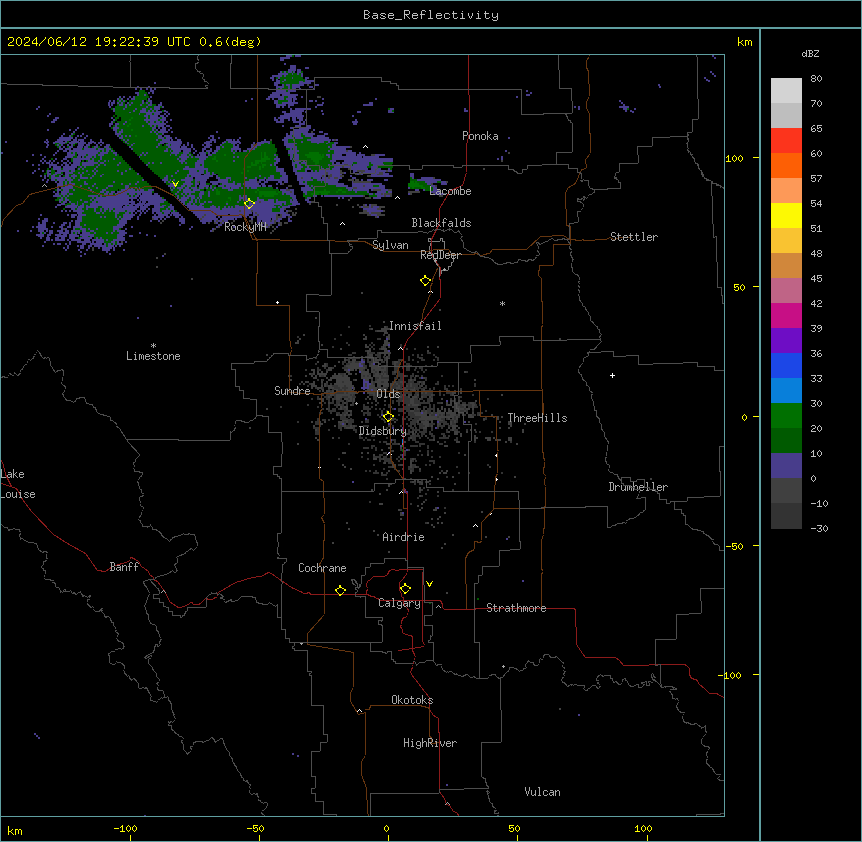
Task: Select the Blackfalds label
Action: pyautogui.click(x=441, y=223)
